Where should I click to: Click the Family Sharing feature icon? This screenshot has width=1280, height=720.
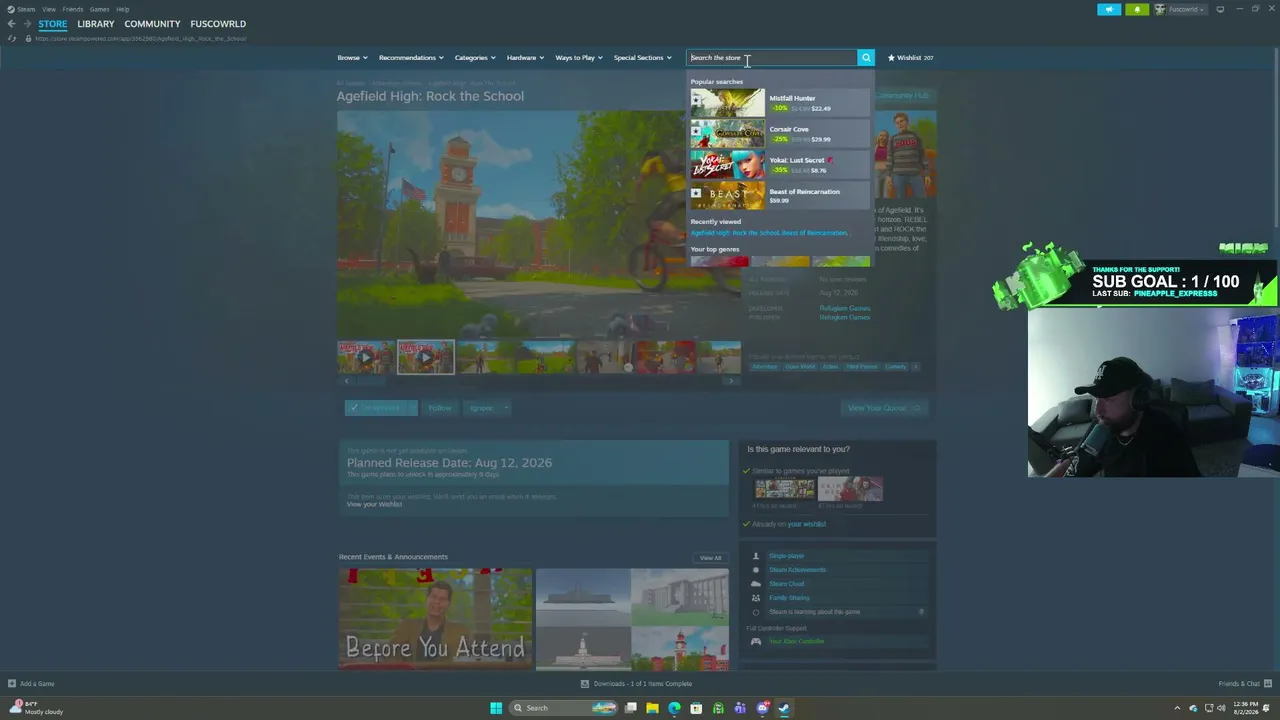(x=756, y=598)
